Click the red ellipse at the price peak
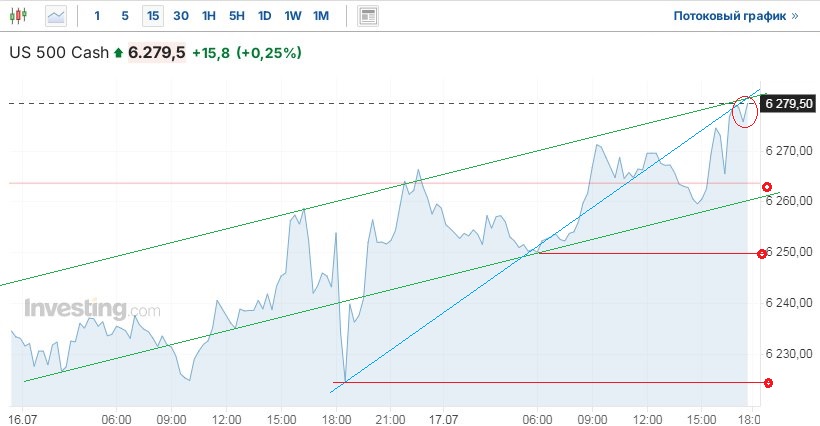Screen dimensions: 820x426 tap(745, 110)
